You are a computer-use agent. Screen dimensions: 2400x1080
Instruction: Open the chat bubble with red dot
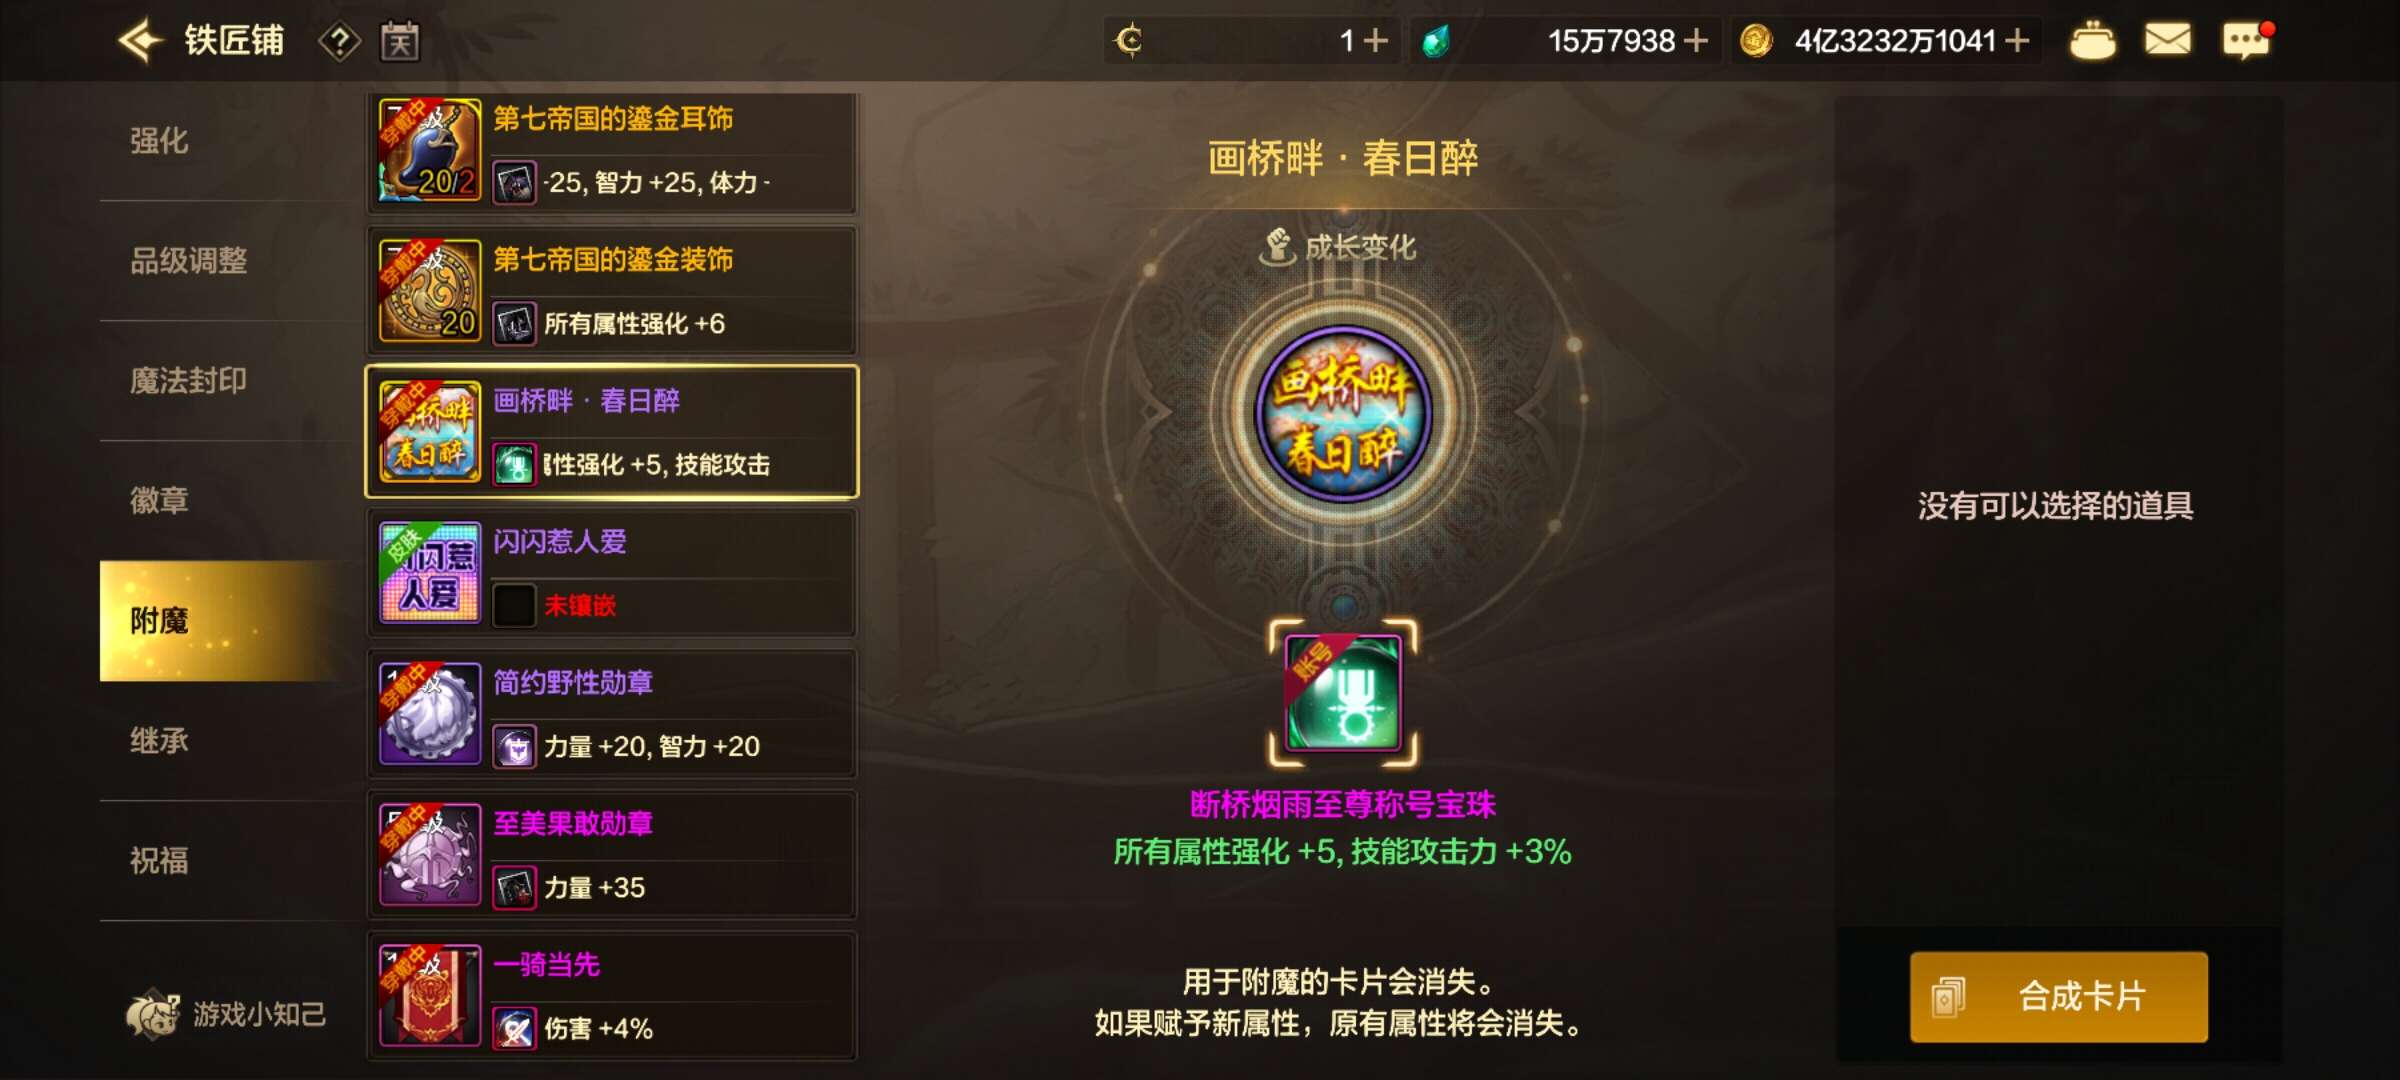point(2247,40)
